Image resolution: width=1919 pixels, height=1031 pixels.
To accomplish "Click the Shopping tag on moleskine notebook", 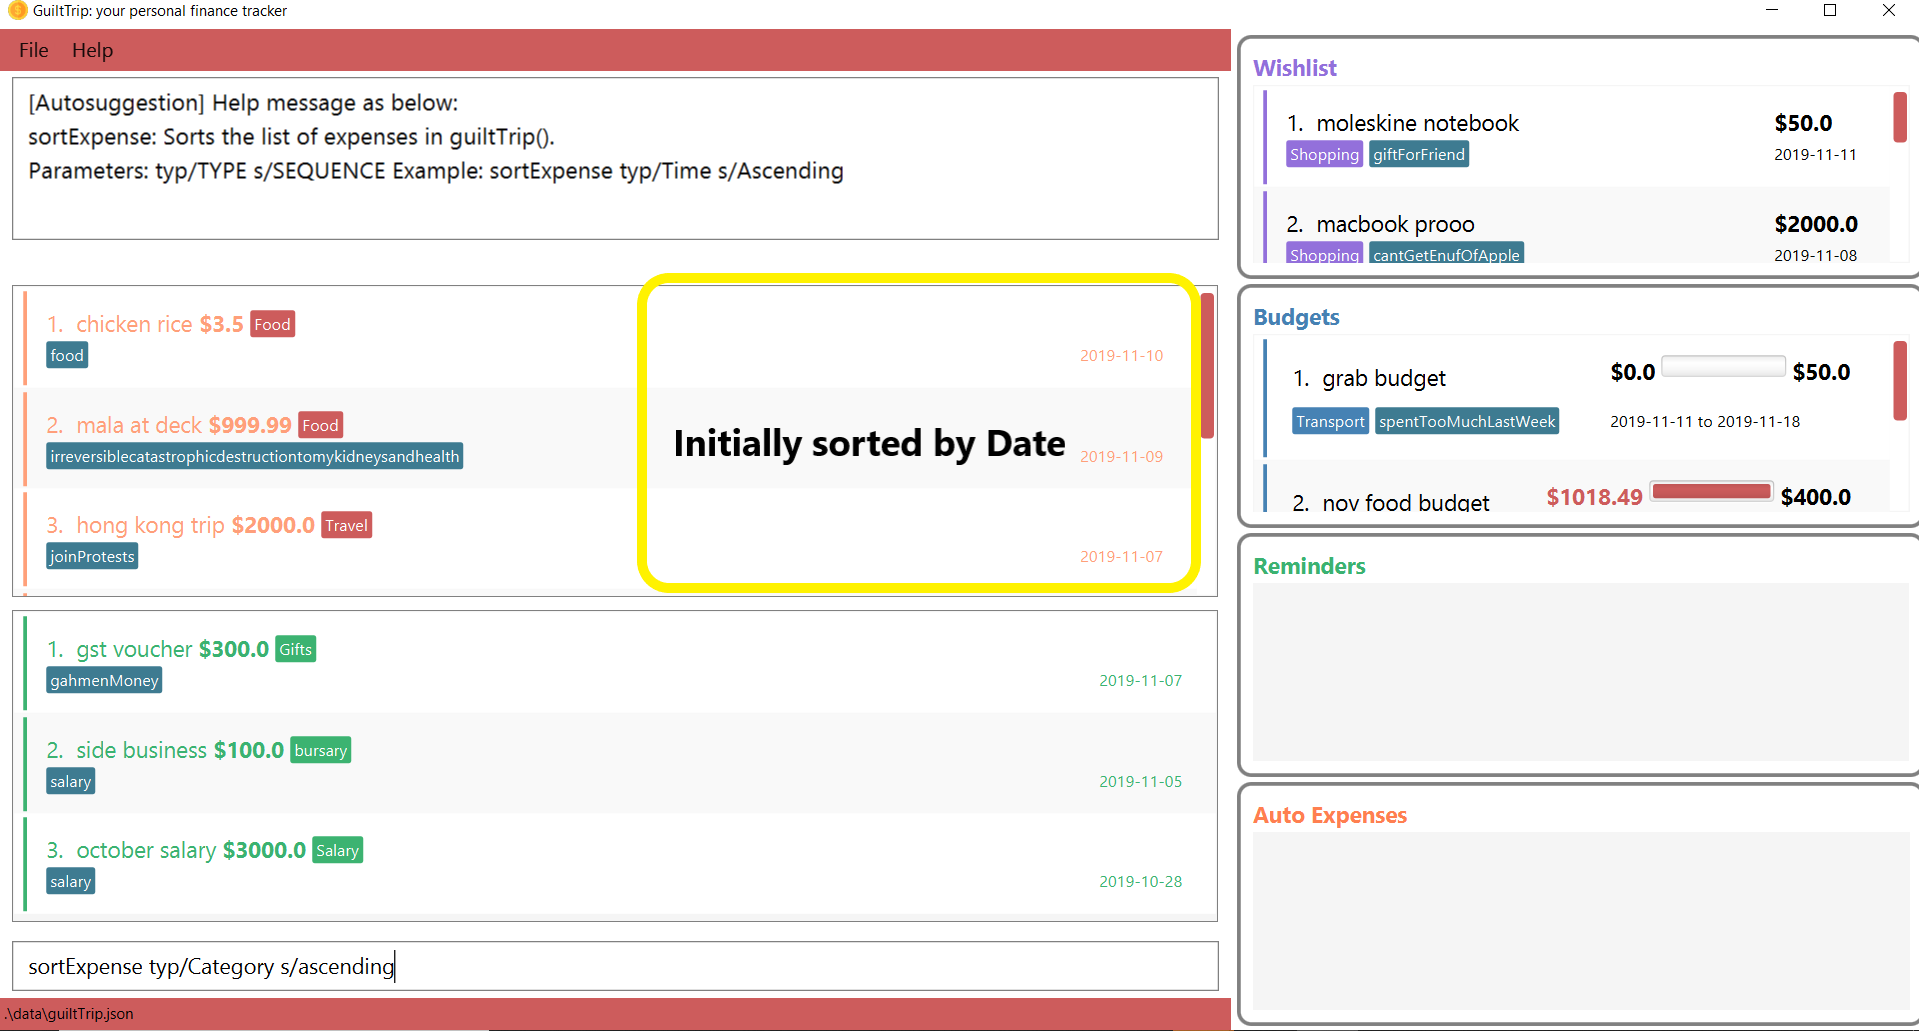I will [x=1324, y=154].
